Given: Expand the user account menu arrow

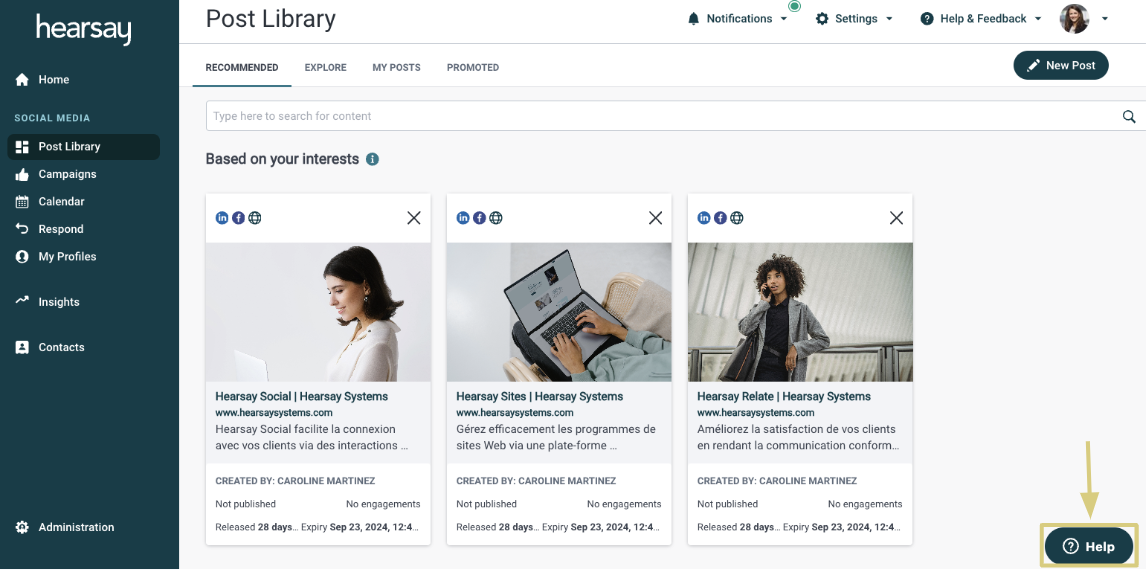Looking at the screenshot, I should [x=1104, y=19].
